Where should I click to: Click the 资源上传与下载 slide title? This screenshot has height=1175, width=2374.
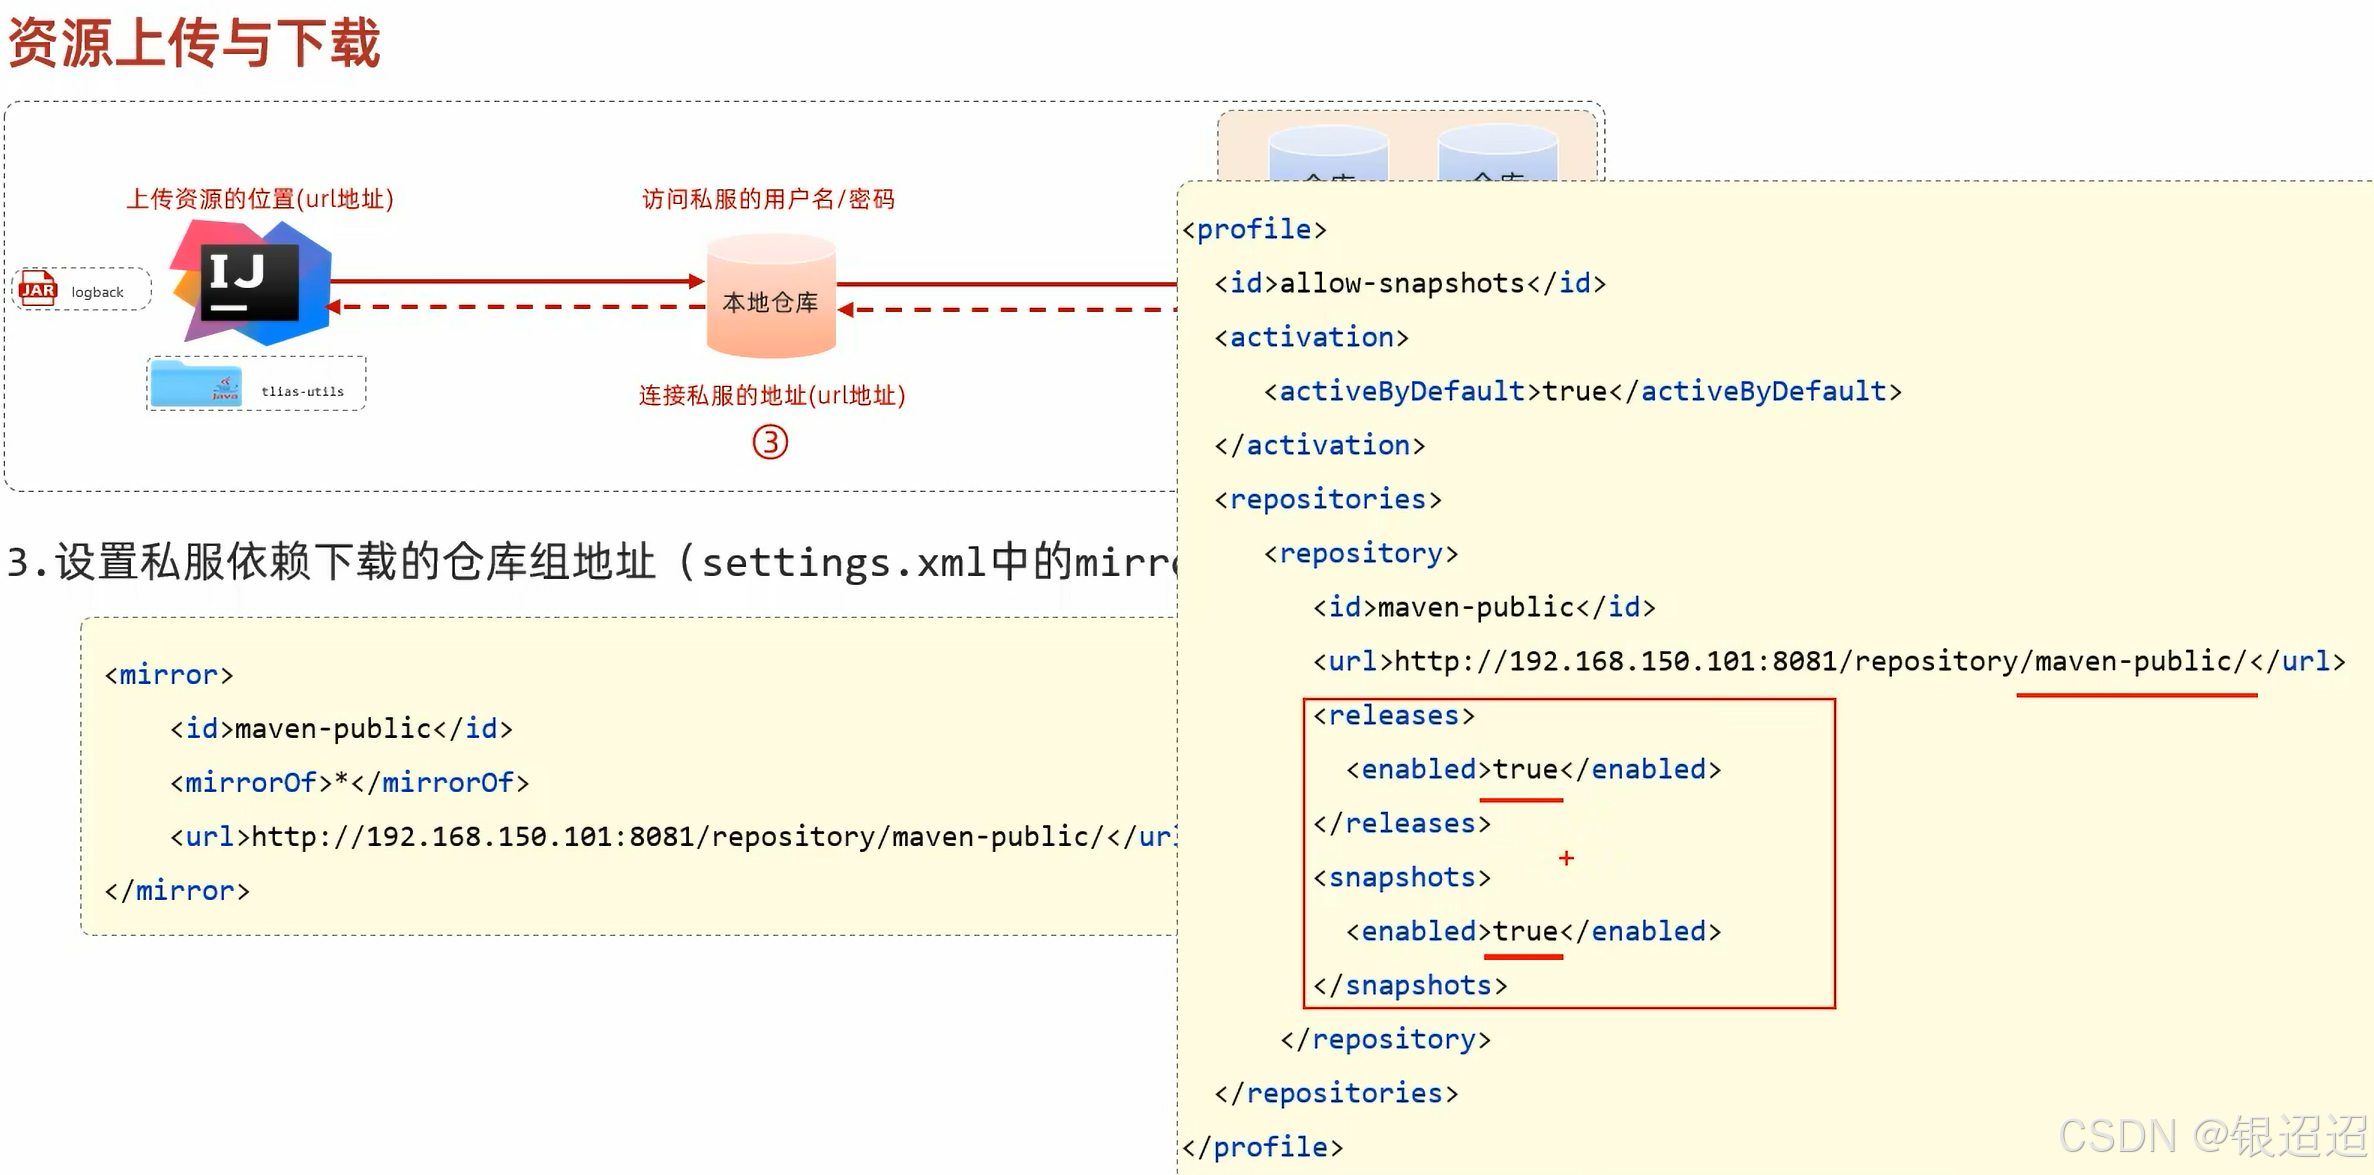[194, 44]
